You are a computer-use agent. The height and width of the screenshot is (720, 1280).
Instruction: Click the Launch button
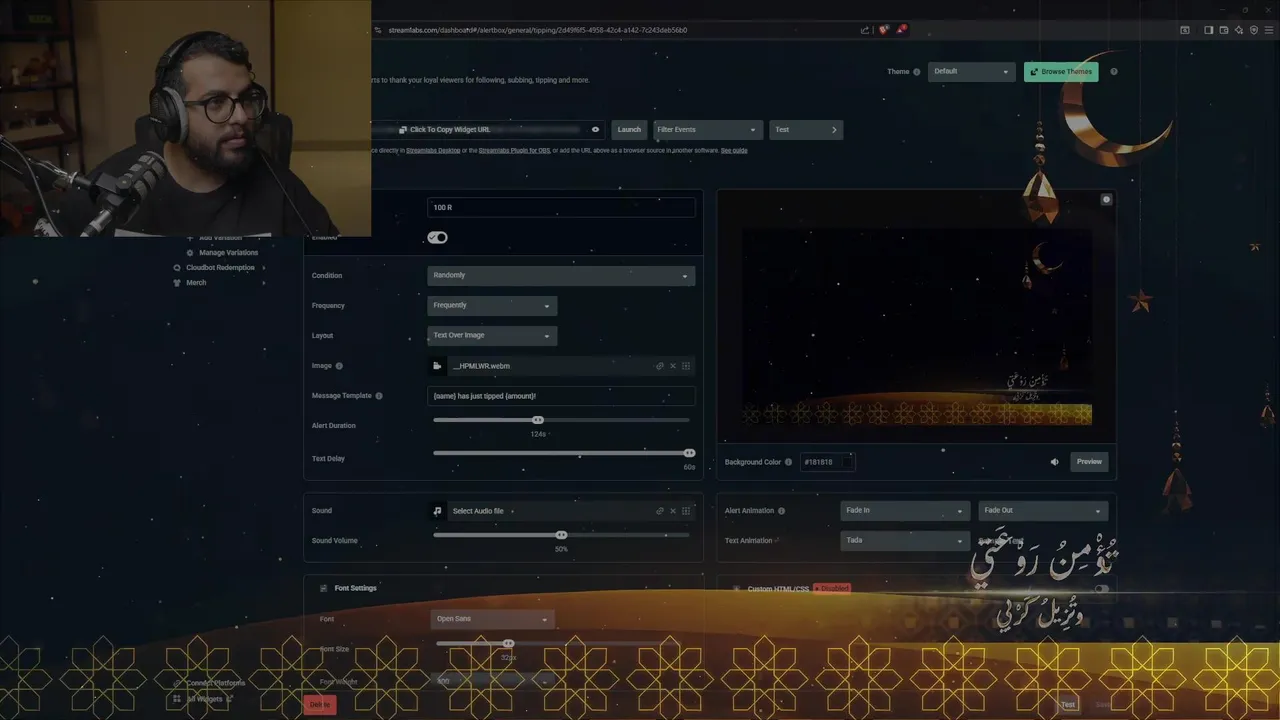629,130
